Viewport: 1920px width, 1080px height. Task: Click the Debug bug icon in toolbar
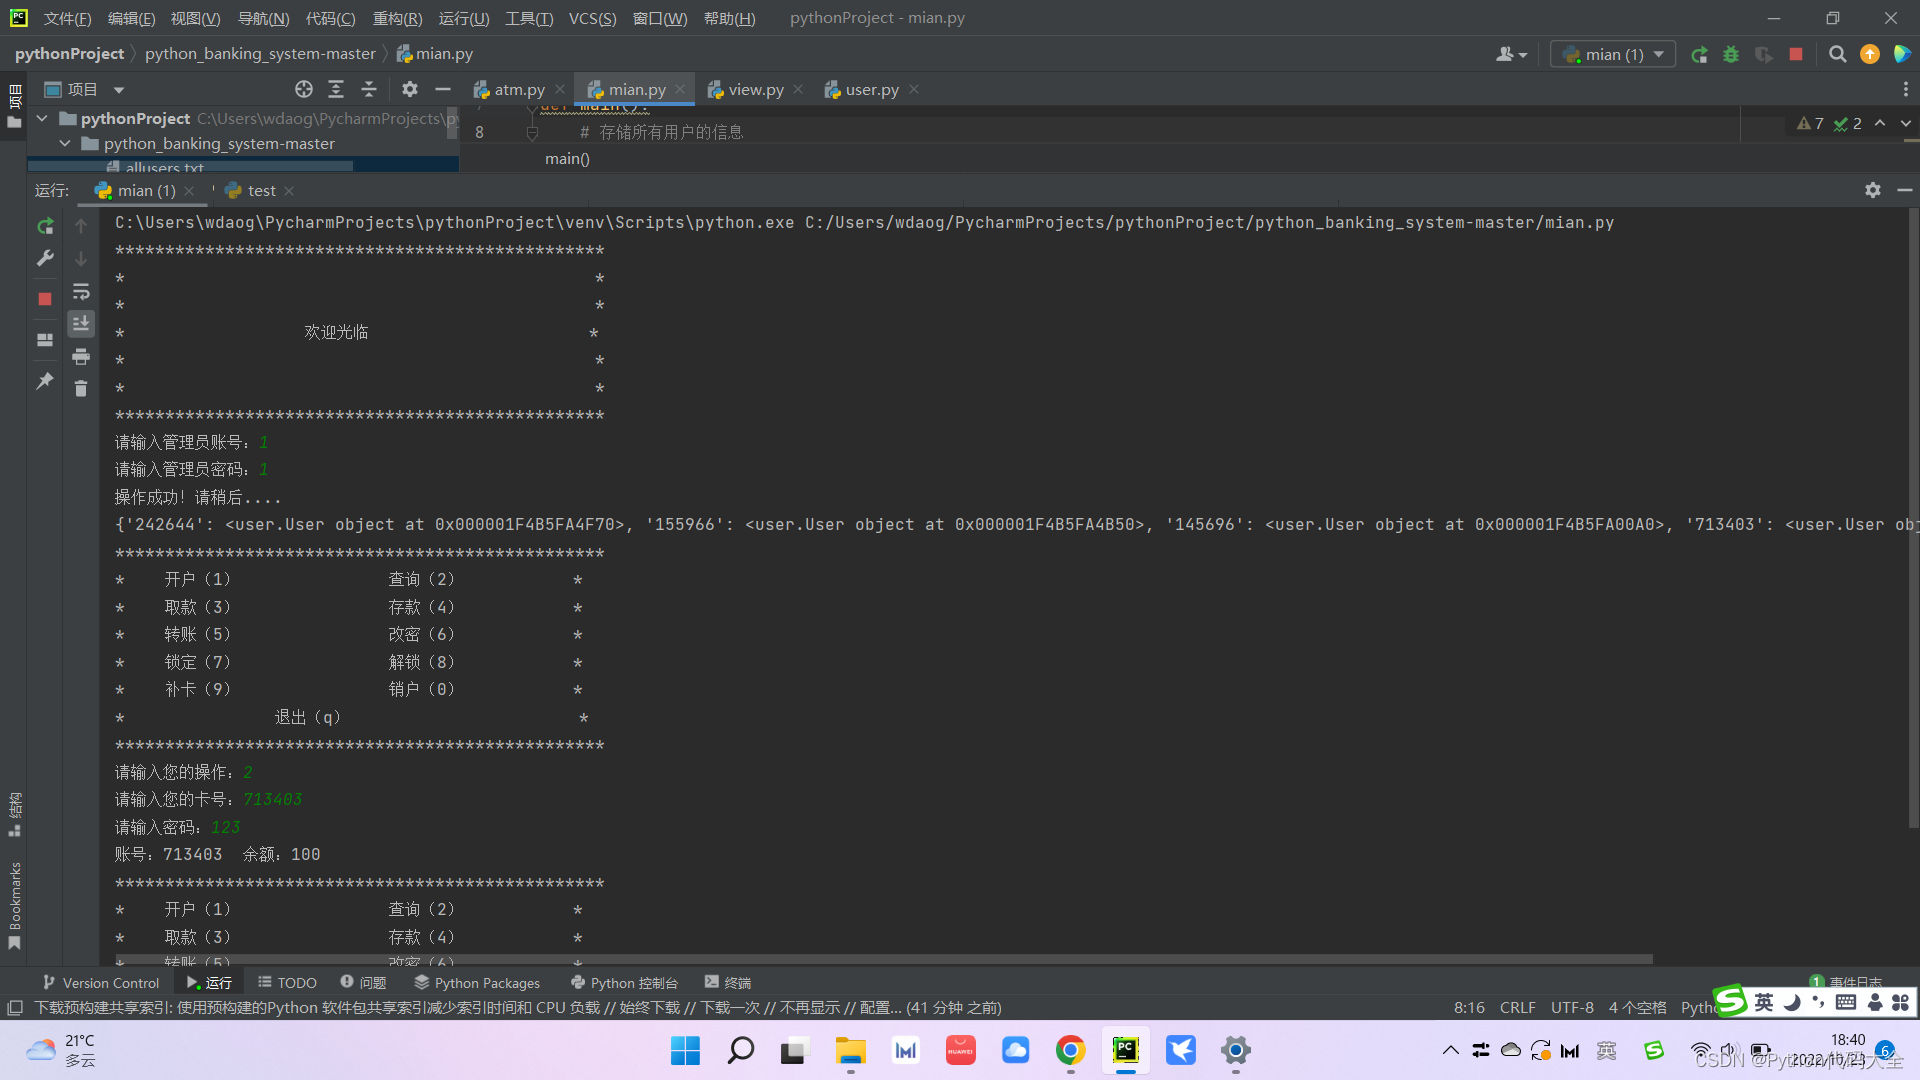(x=1731, y=55)
